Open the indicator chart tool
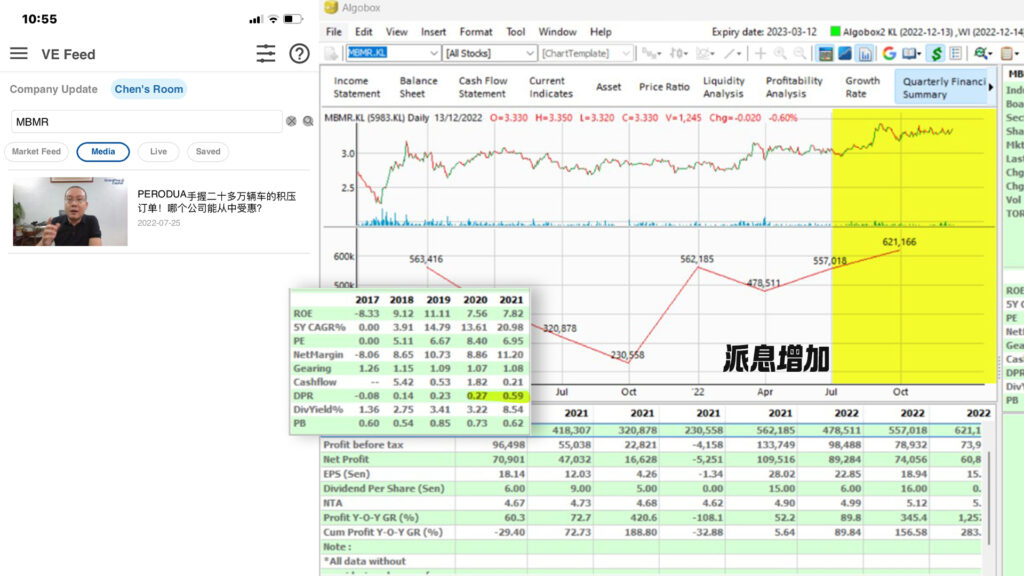The width and height of the screenshot is (1024, 576). tap(705, 54)
